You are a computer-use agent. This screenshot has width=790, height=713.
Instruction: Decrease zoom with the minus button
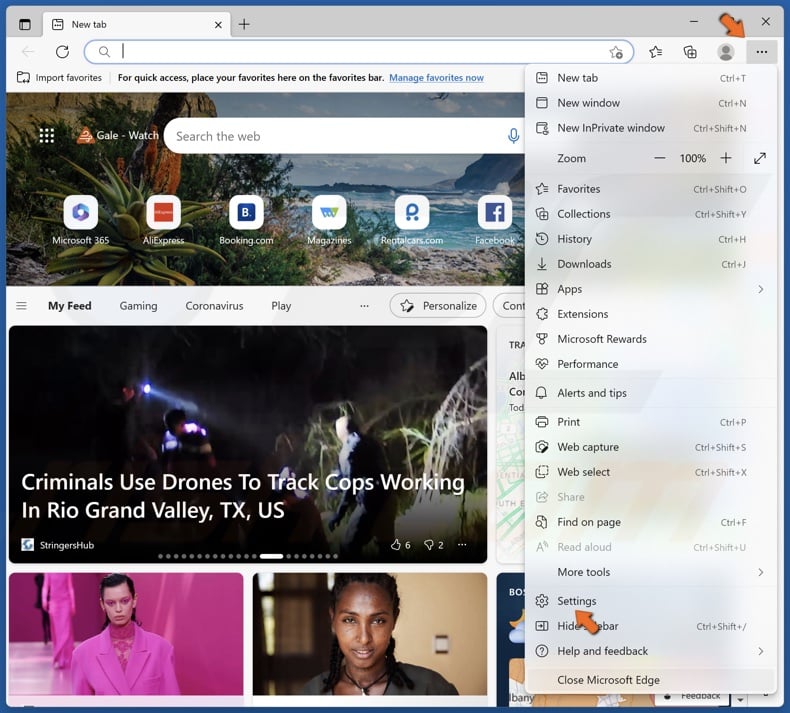(x=659, y=158)
